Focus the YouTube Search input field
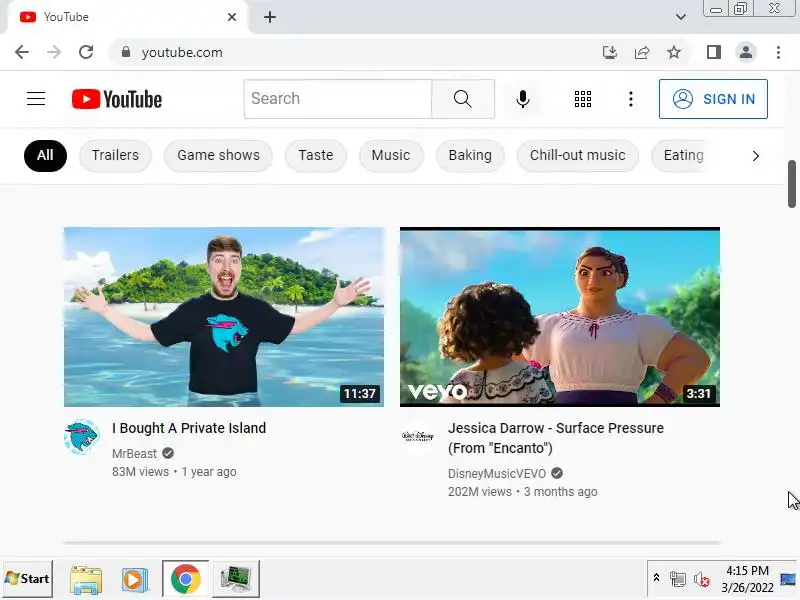800x600 pixels. coord(338,99)
